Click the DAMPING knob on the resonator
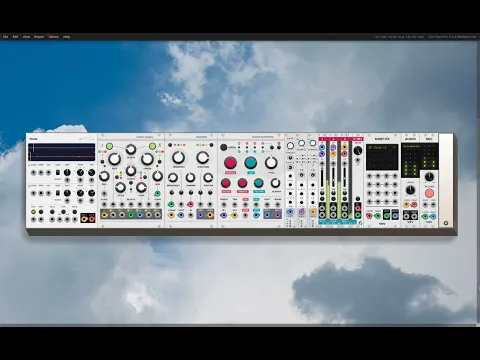The width and height of the screenshot is (480, 360). coord(191,177)
